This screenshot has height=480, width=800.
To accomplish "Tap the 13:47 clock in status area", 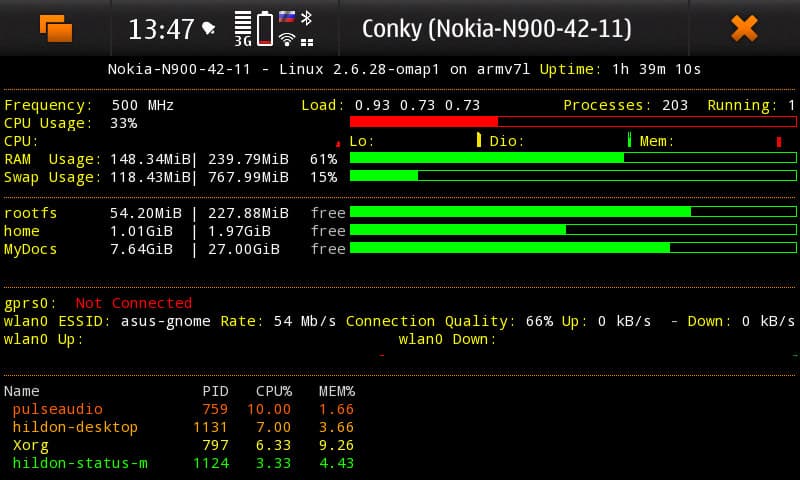I will click(161, 29).
